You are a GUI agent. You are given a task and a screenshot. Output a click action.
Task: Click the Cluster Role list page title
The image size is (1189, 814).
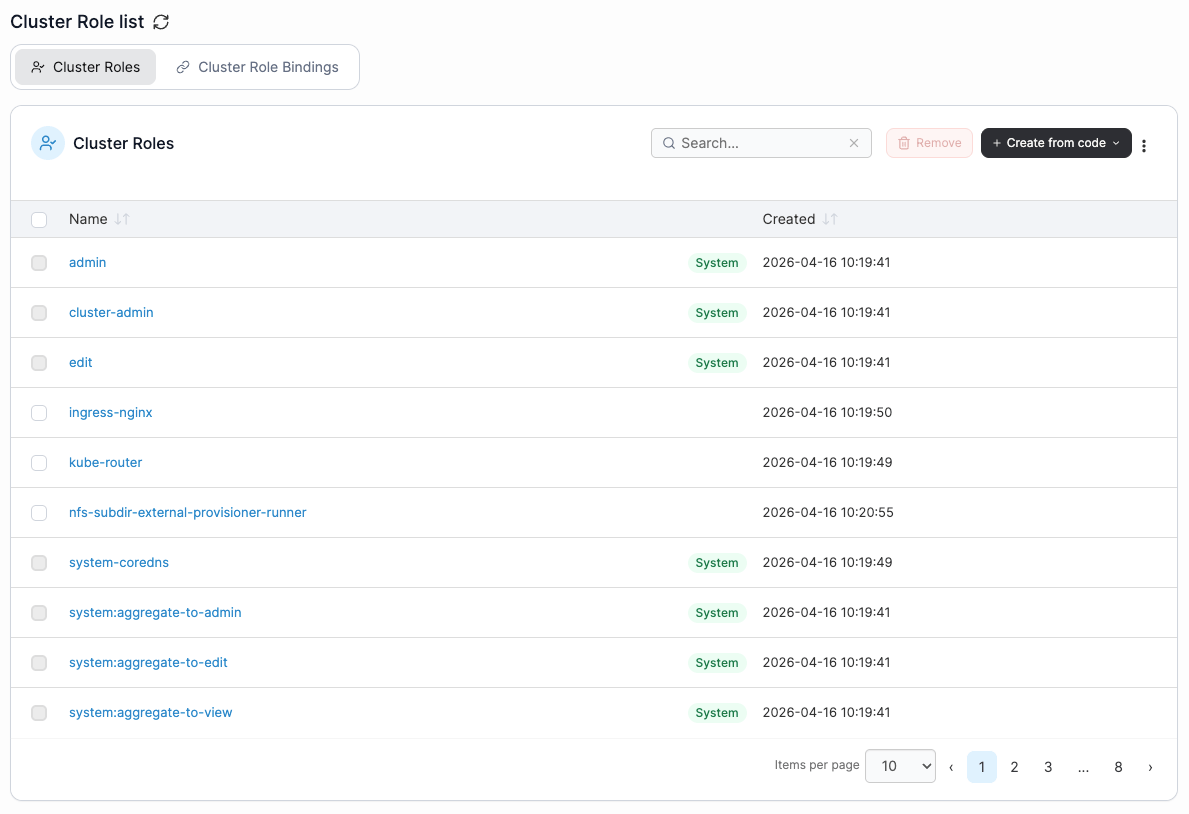pos(77,22)
